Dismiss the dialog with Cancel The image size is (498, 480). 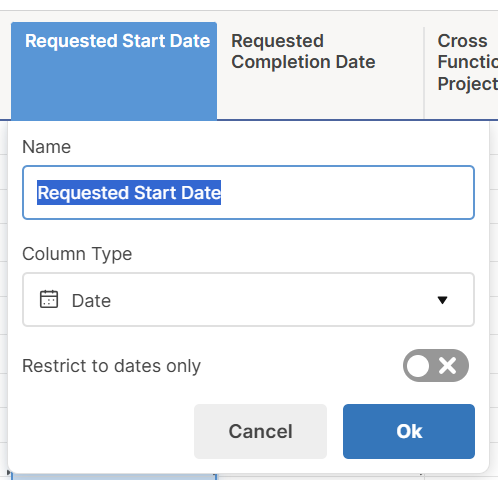tap(260, 431)
